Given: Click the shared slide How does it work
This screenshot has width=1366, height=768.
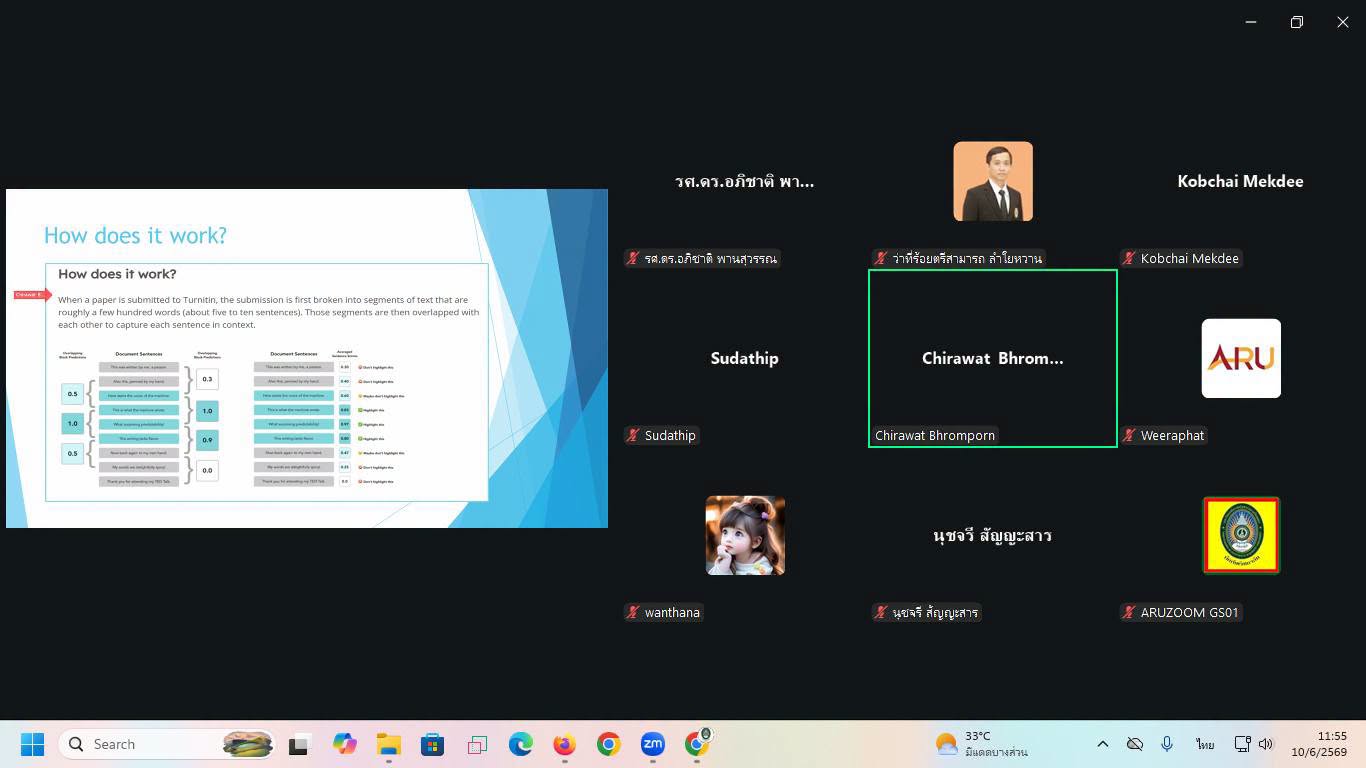Looking at the screenshot, I should [307, 358].
